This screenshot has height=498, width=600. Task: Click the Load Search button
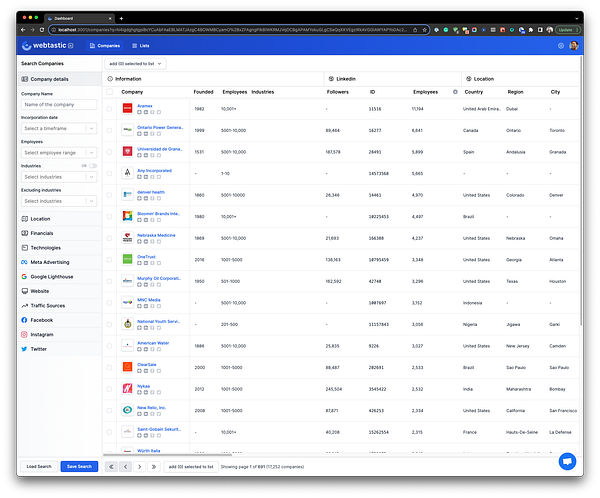[x=39, y=467]
